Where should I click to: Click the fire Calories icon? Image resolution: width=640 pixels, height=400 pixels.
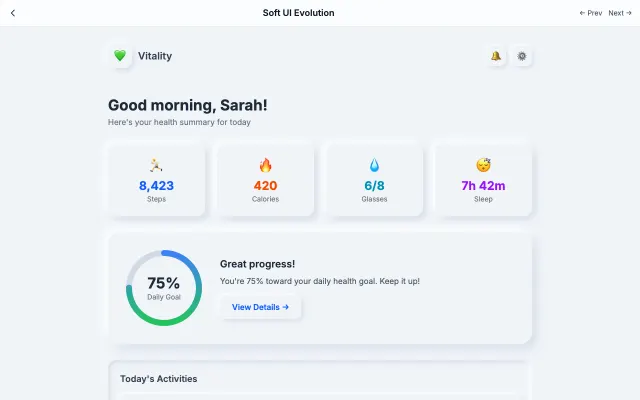pyautogui.click(x=265, y=165)
